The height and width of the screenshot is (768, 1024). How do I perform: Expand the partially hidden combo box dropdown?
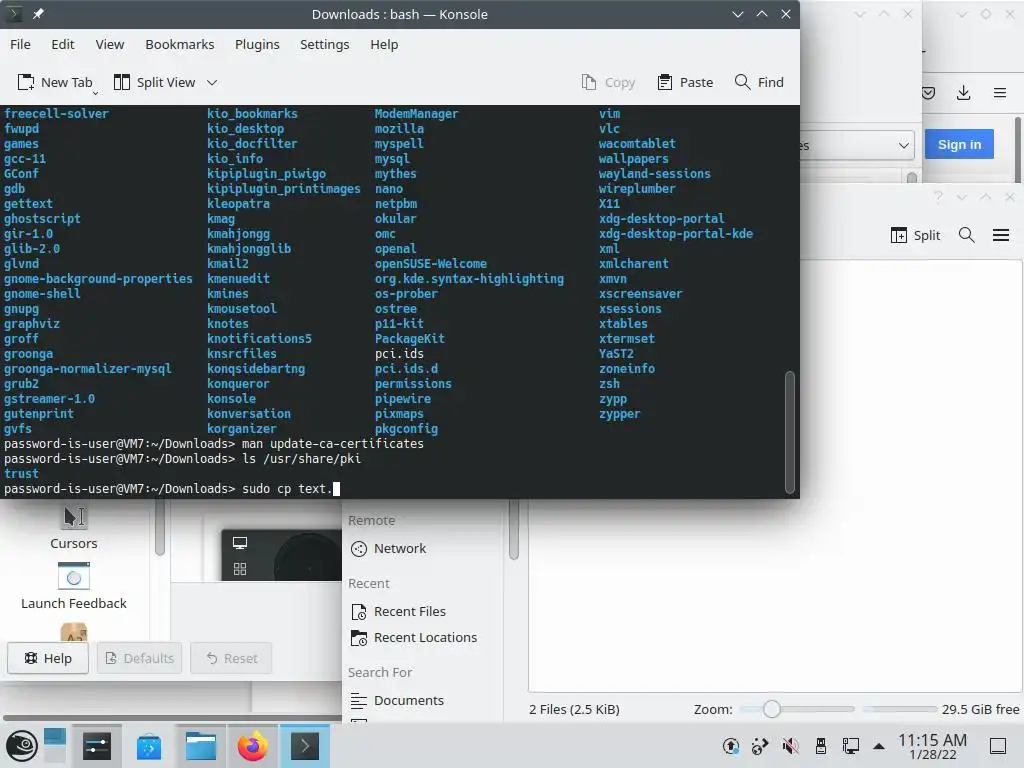tap(903, 145)
